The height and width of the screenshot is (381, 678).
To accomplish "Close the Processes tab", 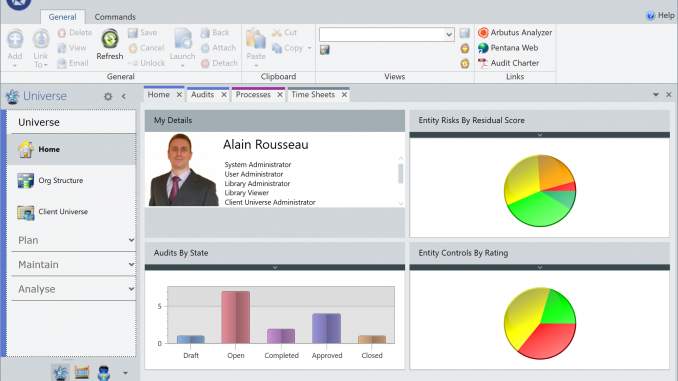I will click(x=280, y=95).
